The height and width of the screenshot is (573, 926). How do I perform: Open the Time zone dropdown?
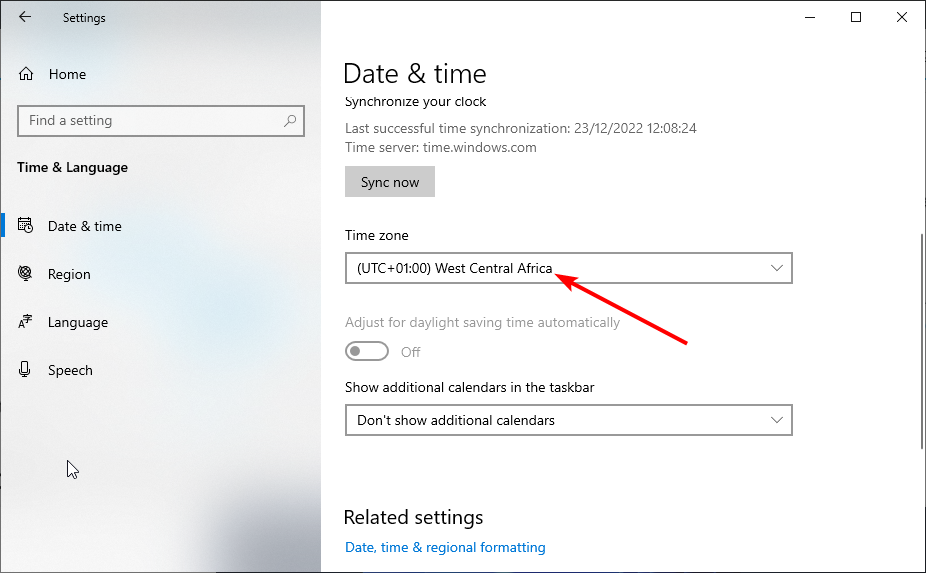(569, 268)
